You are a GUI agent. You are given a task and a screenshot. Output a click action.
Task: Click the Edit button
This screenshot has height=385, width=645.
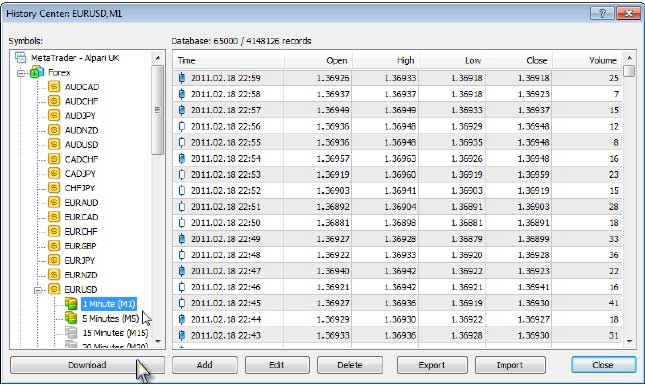pyautogui.click(x=277, y=365)
